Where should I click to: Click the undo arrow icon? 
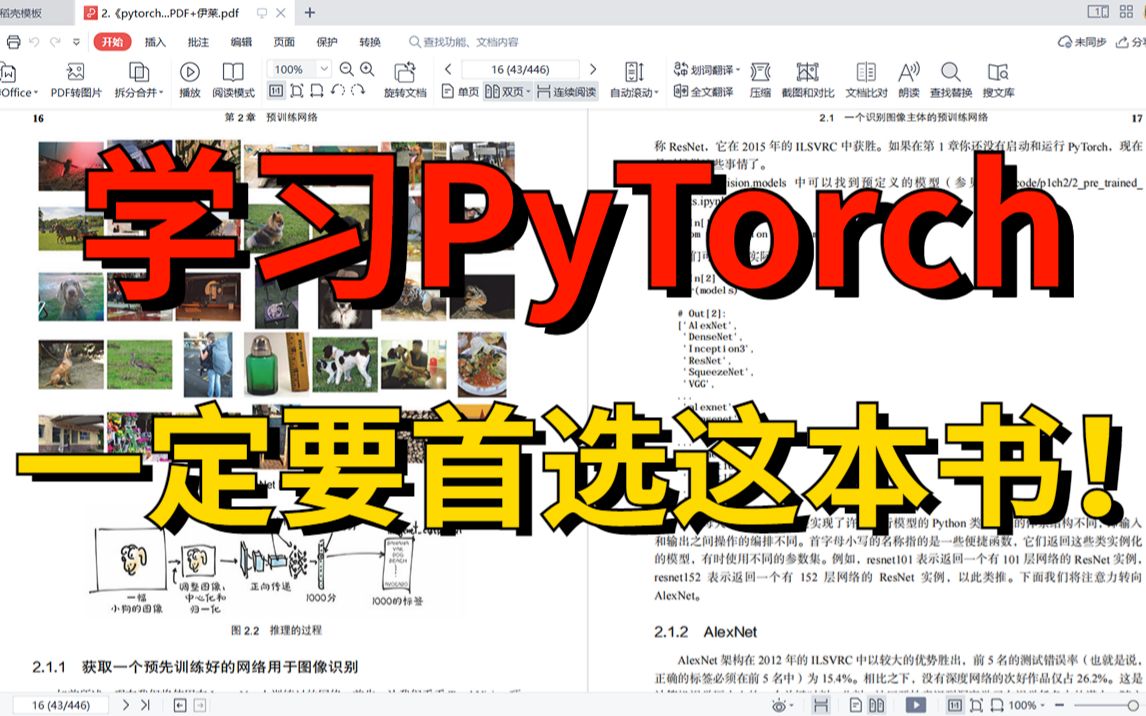coord(34,42)
